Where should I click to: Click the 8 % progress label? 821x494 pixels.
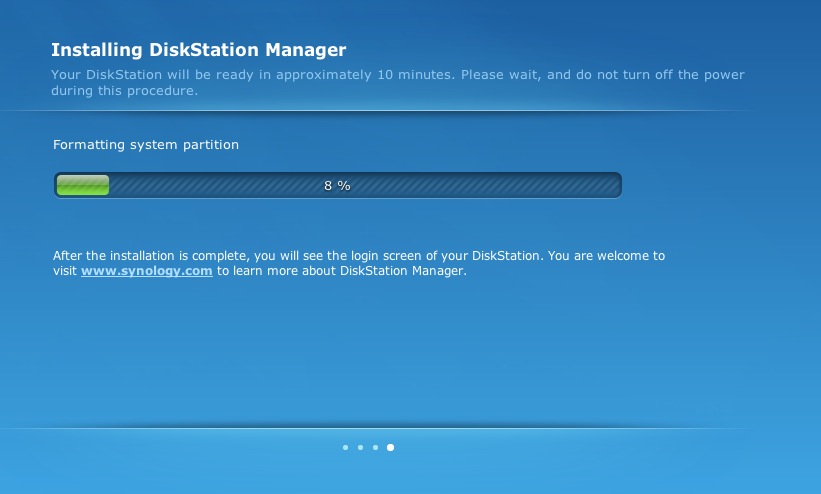click(x=337, y=185)
